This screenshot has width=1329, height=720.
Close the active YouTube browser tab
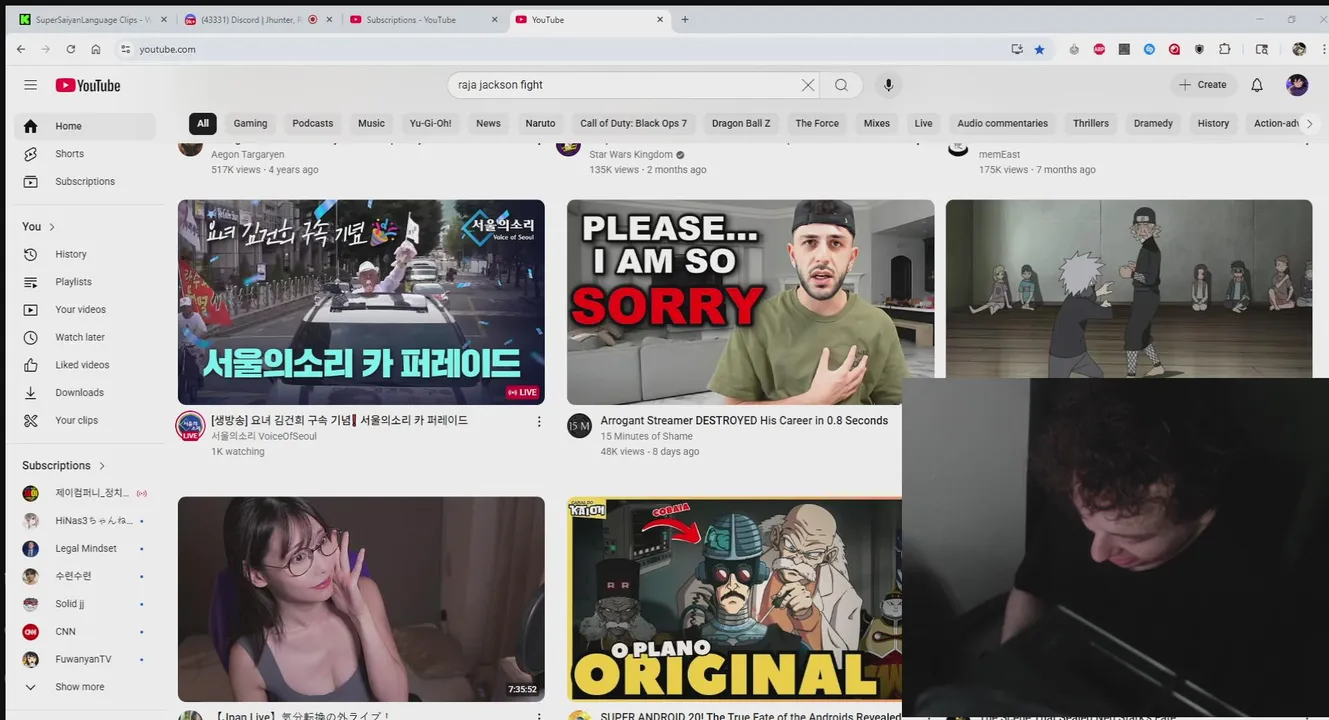pyautogui.click(x=660, y=19)
